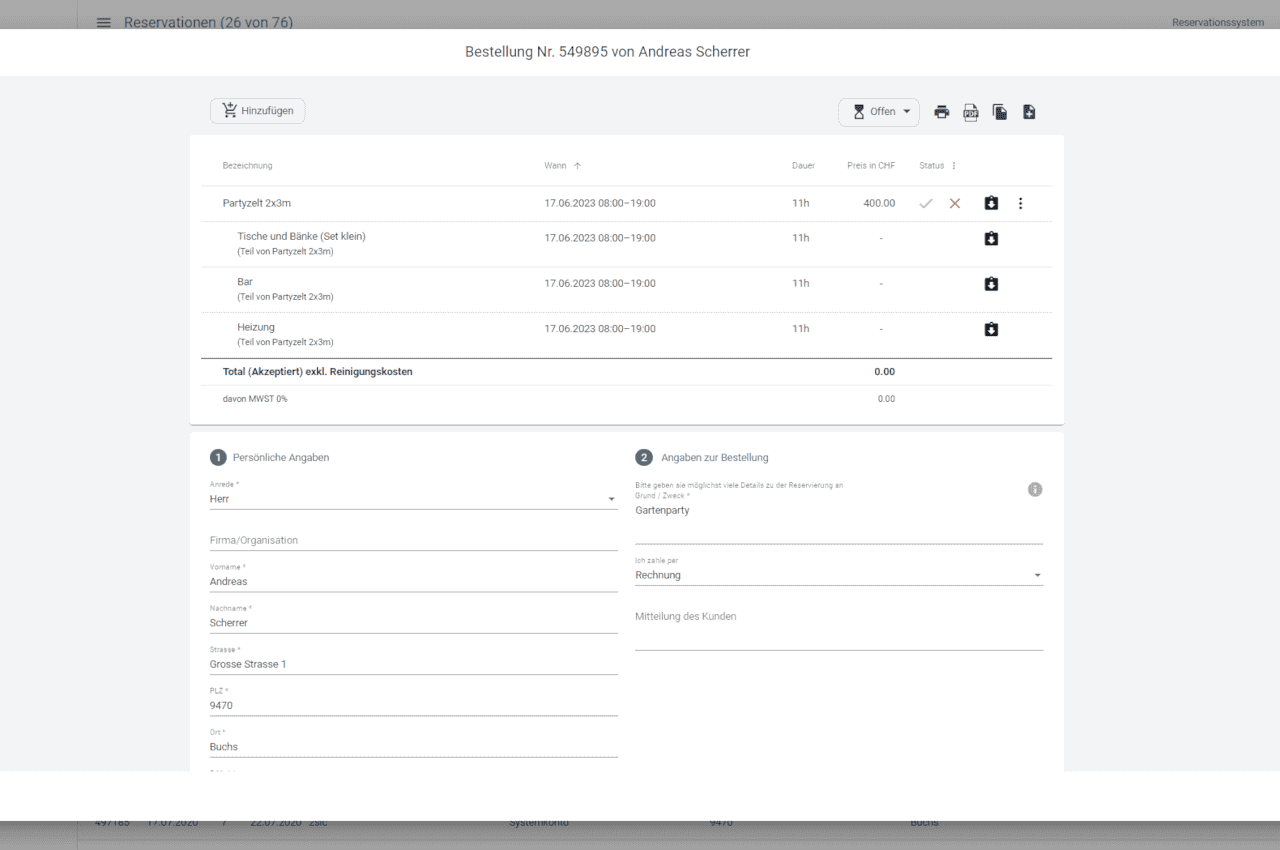The image size is (1280, 850).
Task: Open the Status column options menu
Action: 953,166
